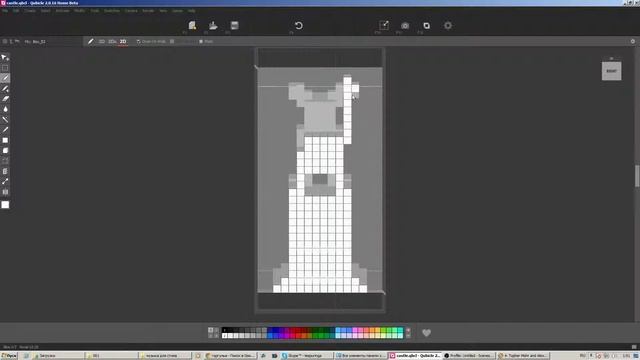Select the active 2D drawing mode
The image size is (640, 360).
[x=123, y=41]
